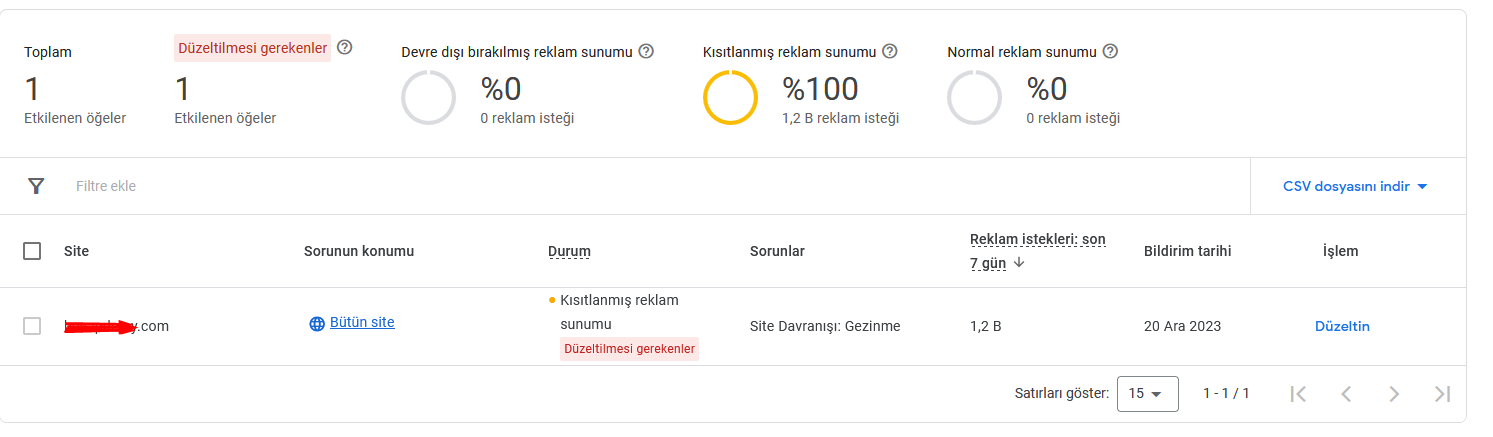Open the CSV dosyasını indir dropdown
The image size is (1493, 437).
point(1355,186)
